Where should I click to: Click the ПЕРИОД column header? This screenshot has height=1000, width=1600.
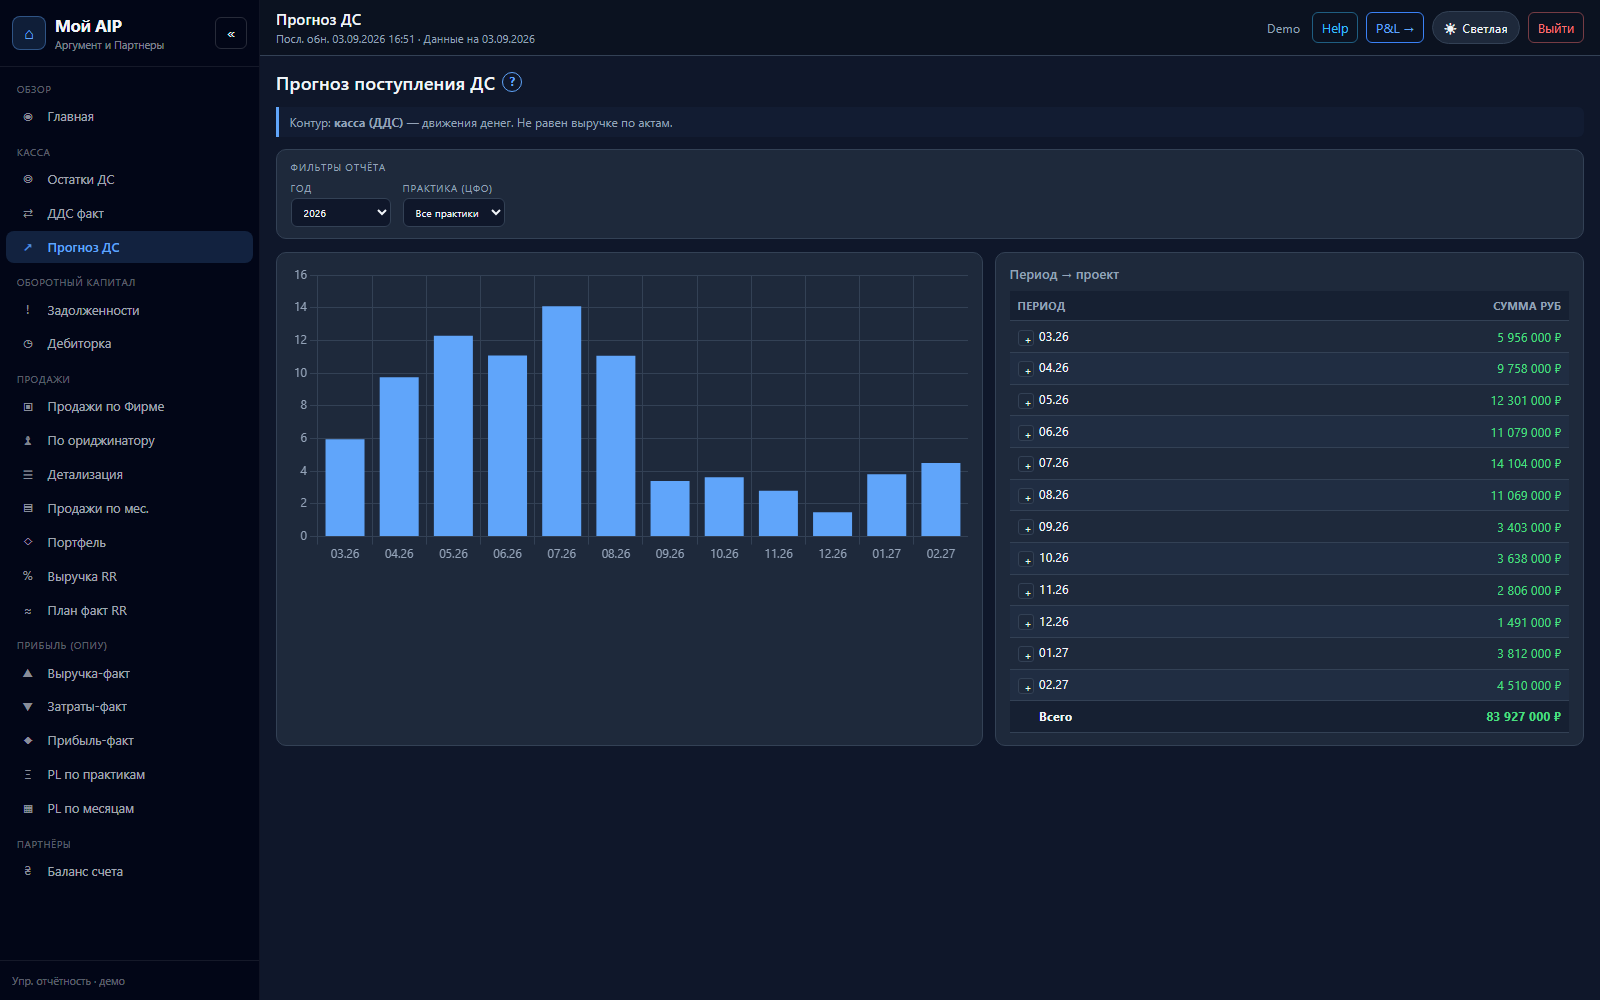coord(1041,306)
